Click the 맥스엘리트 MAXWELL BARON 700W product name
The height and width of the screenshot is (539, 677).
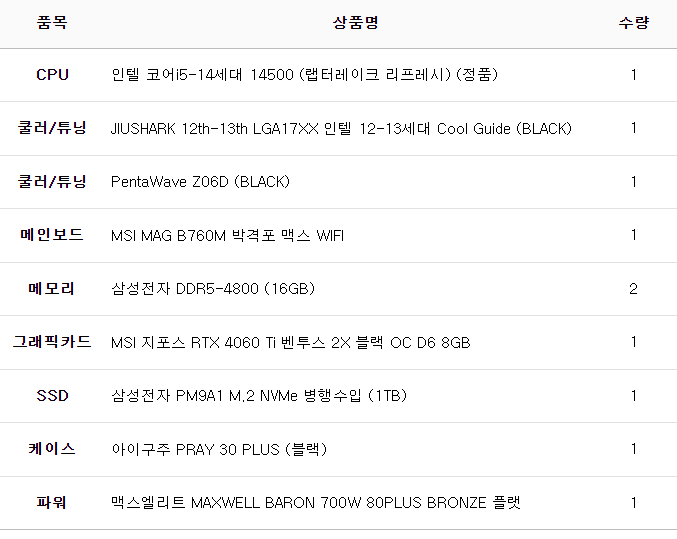[x=316, y=503]
